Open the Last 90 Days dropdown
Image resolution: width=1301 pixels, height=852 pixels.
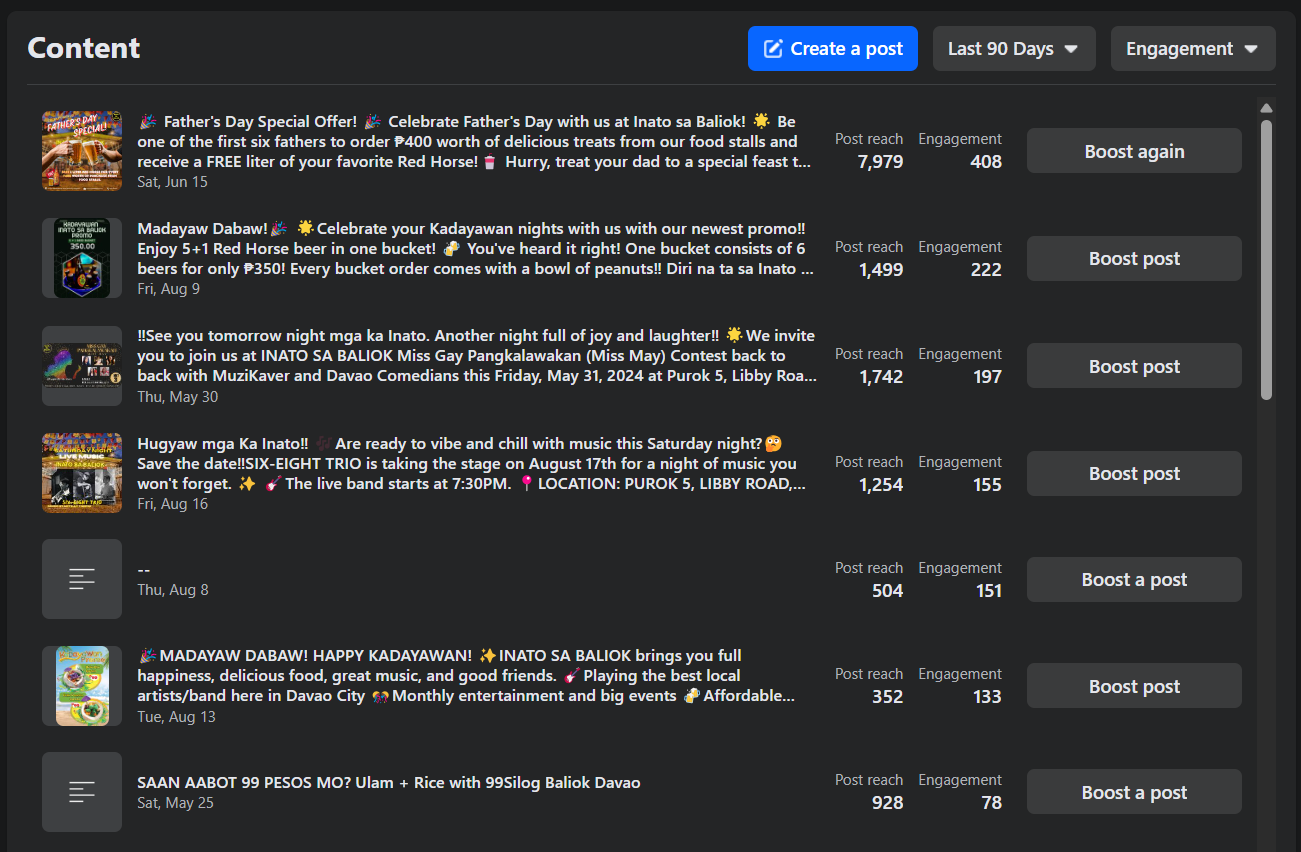pos(1014,49)
